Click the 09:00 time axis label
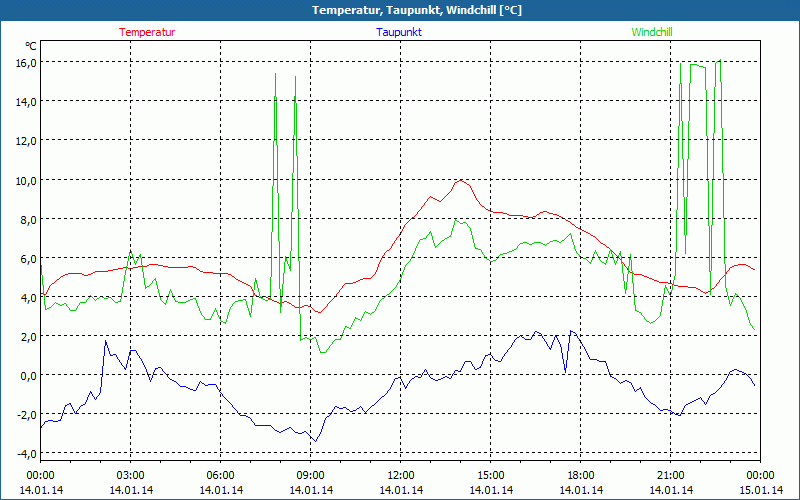Viewport: 800px width, 500px height. coord(311,476)
